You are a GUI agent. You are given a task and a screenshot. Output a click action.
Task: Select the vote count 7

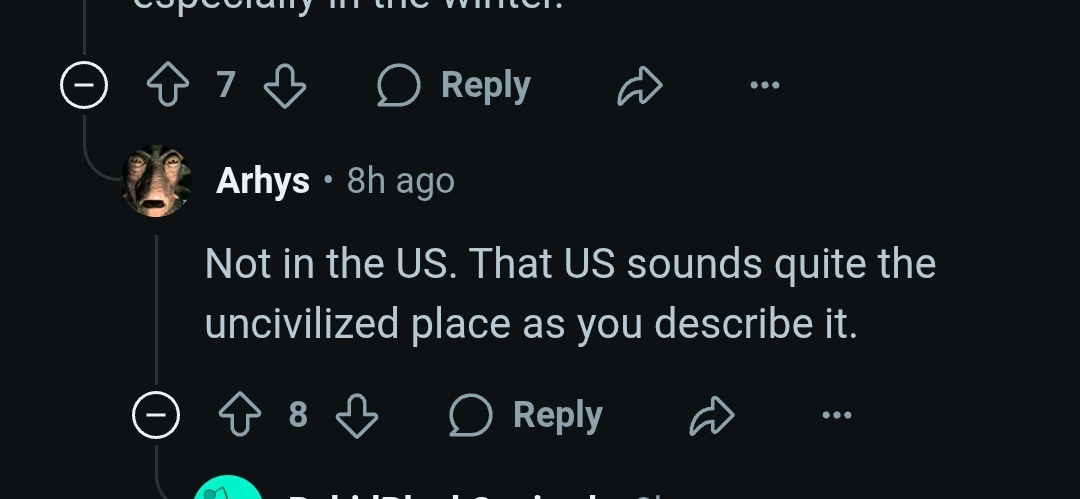coord(226,85)
